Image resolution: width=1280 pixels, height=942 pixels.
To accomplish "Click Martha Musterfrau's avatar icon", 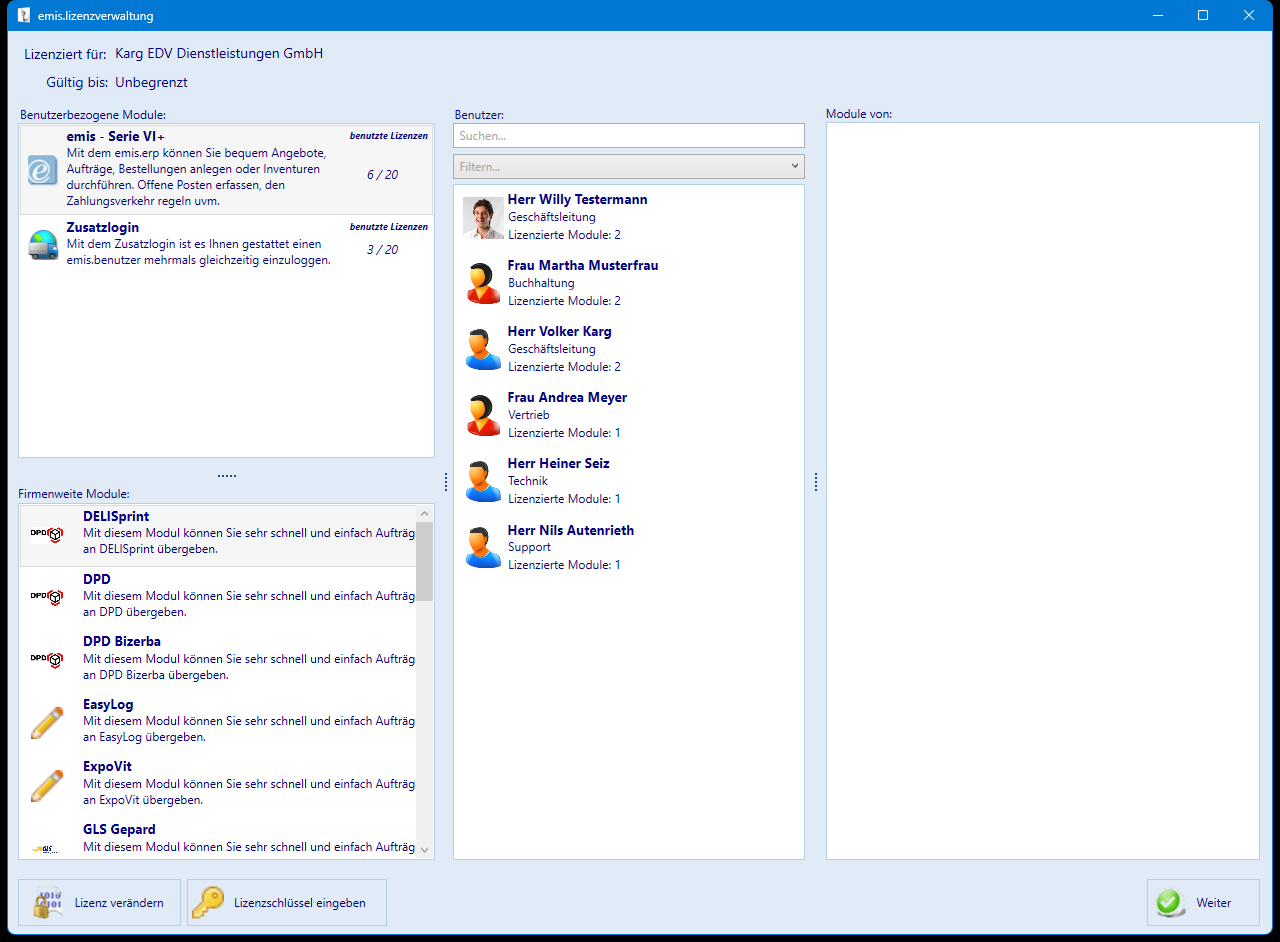I will (483, 283).
